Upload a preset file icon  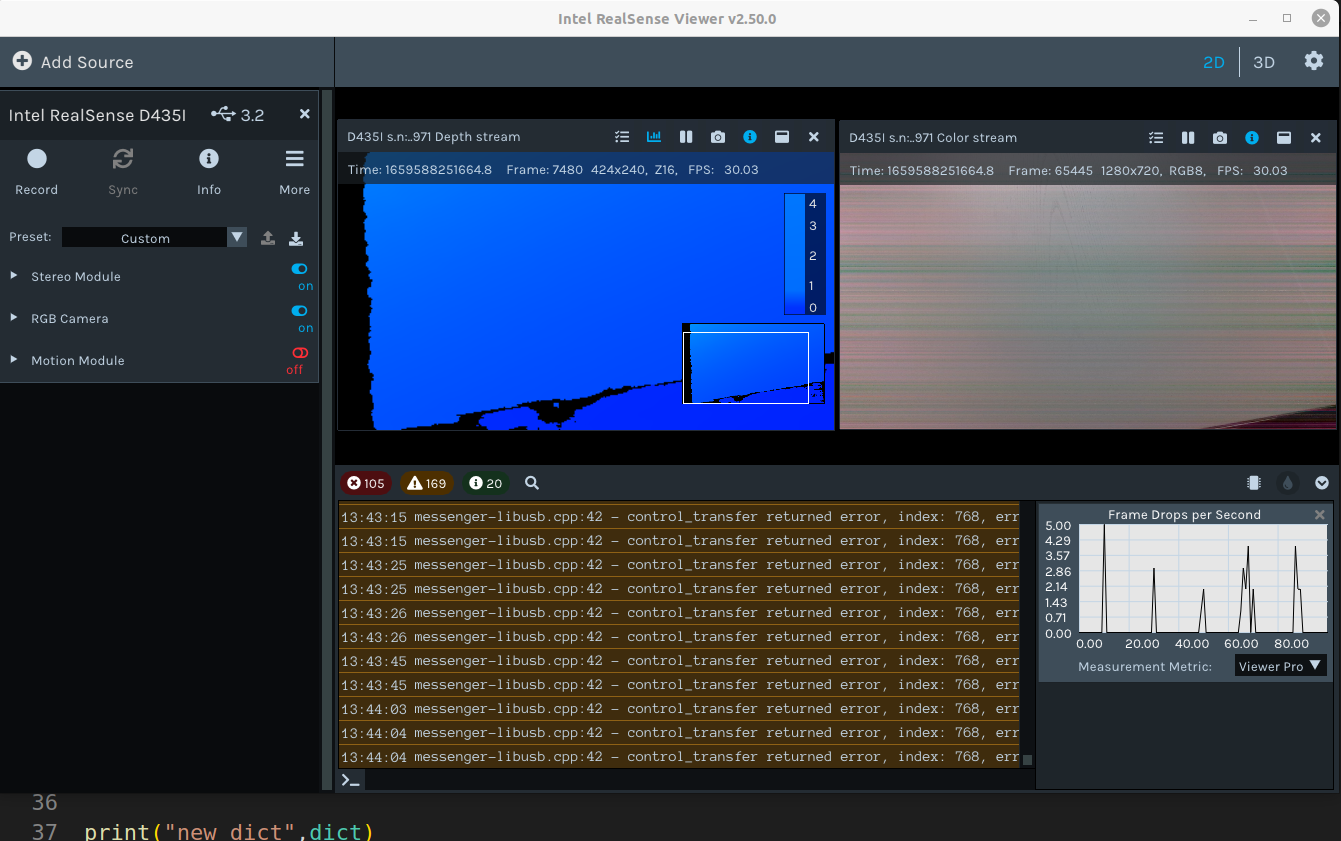pos(268,238)
